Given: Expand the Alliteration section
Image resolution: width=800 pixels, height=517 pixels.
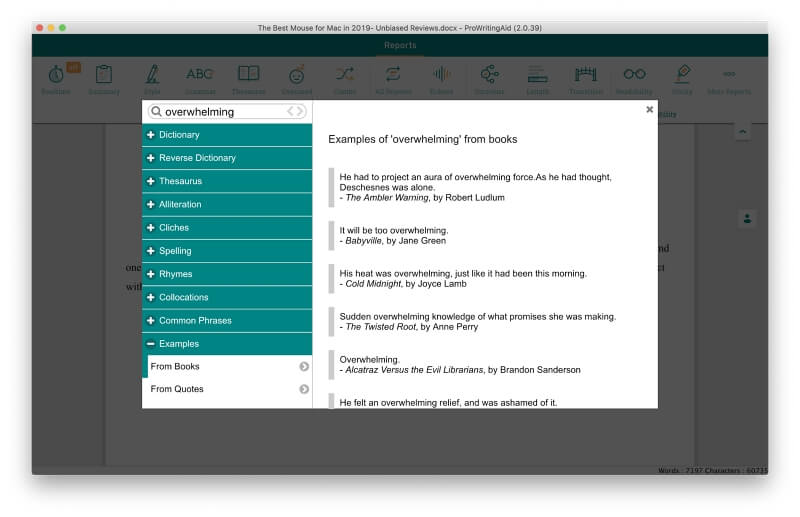Looking at the screenshot, I should (227, 204).
